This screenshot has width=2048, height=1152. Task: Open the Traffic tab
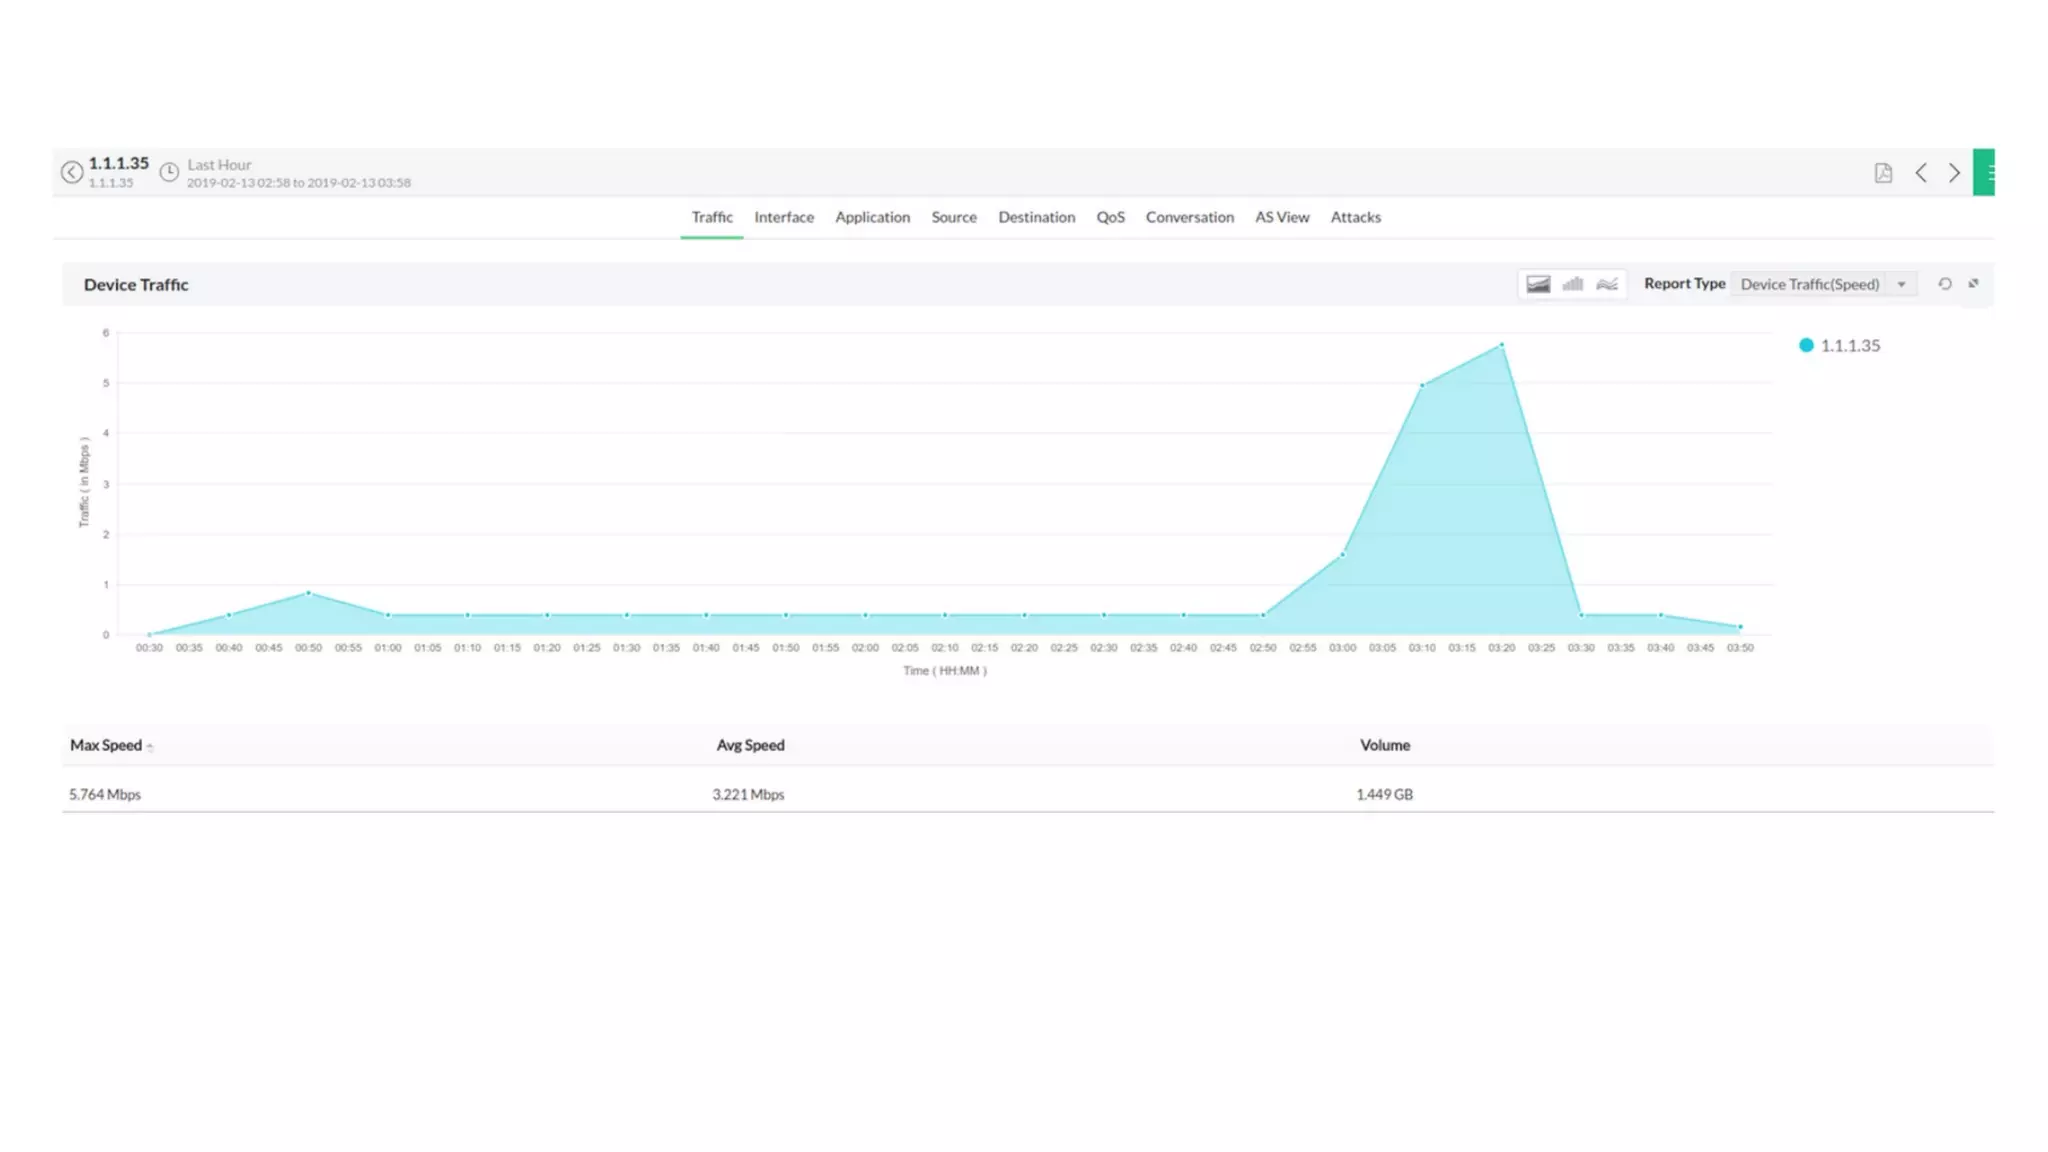(x=712, y=217)
